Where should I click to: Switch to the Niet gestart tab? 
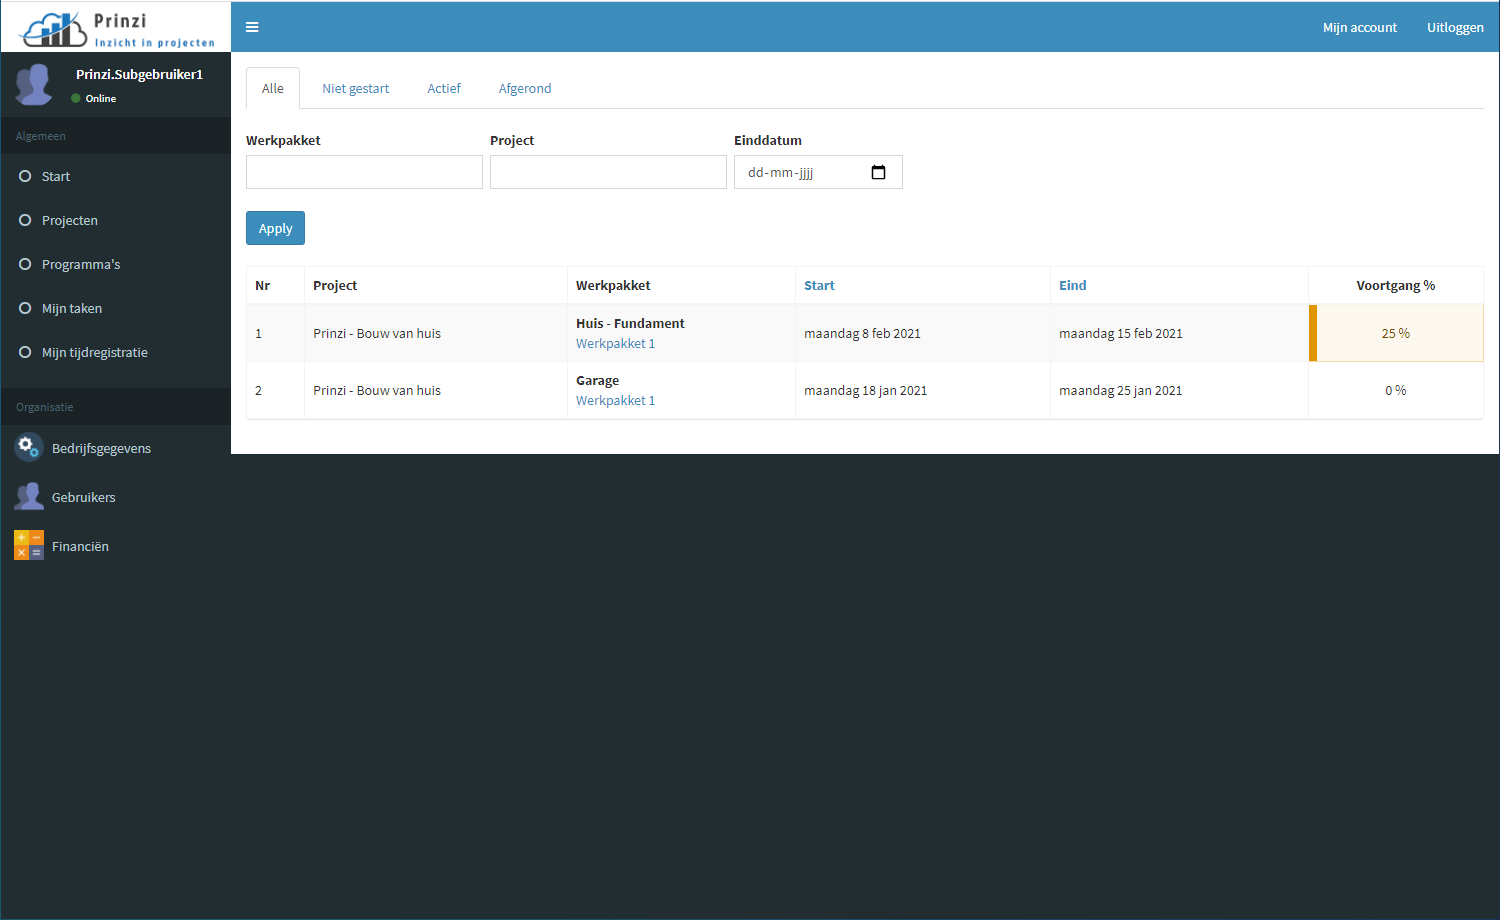pyautogui.click(x=355, y=88)
